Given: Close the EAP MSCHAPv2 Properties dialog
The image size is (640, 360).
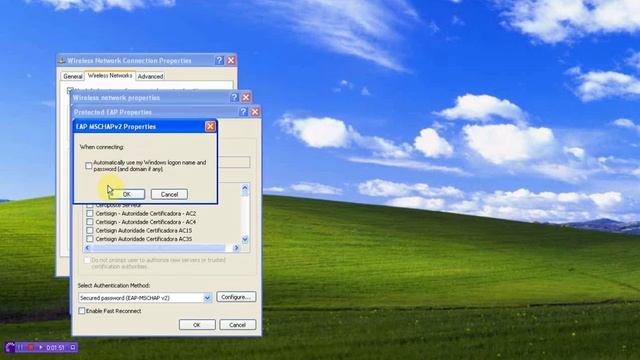Looking at the screenshot, I should pyautogui.click(x=210, y=127).
